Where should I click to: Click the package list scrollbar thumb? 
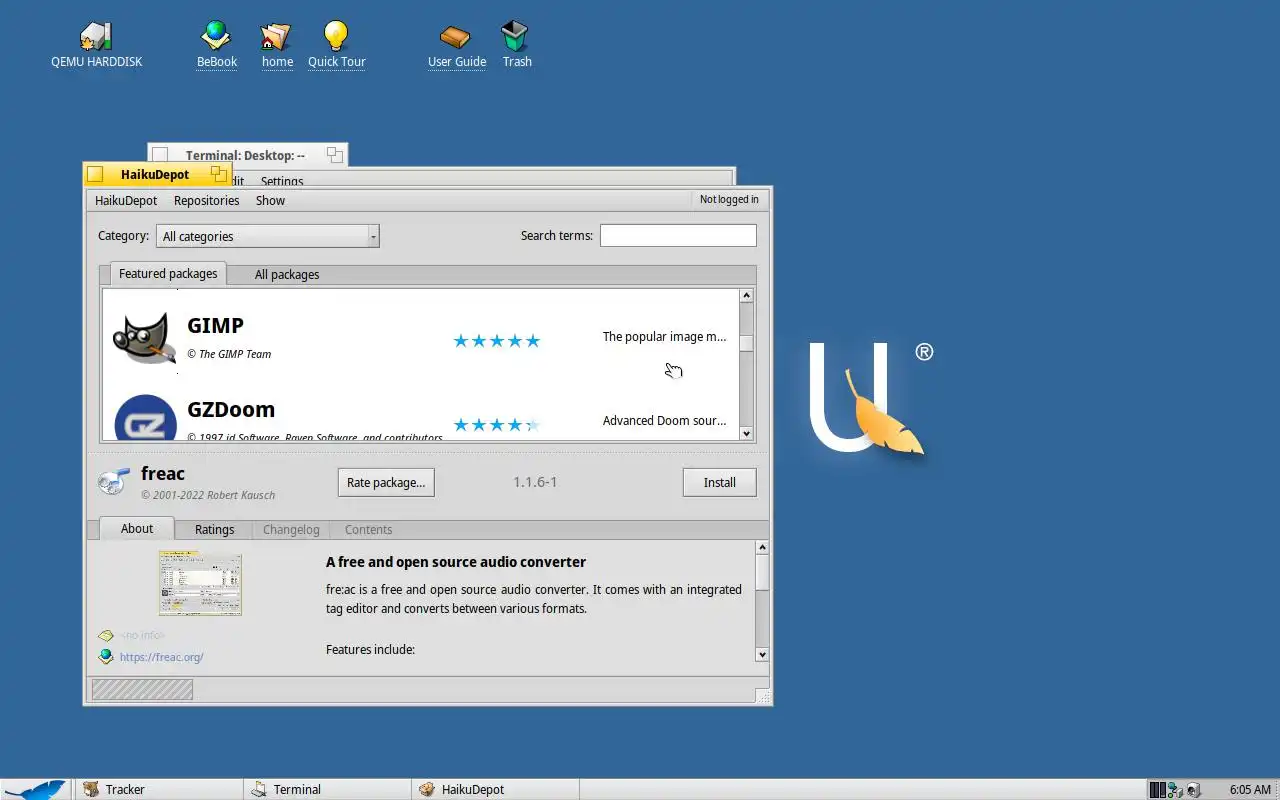(746, 342)
